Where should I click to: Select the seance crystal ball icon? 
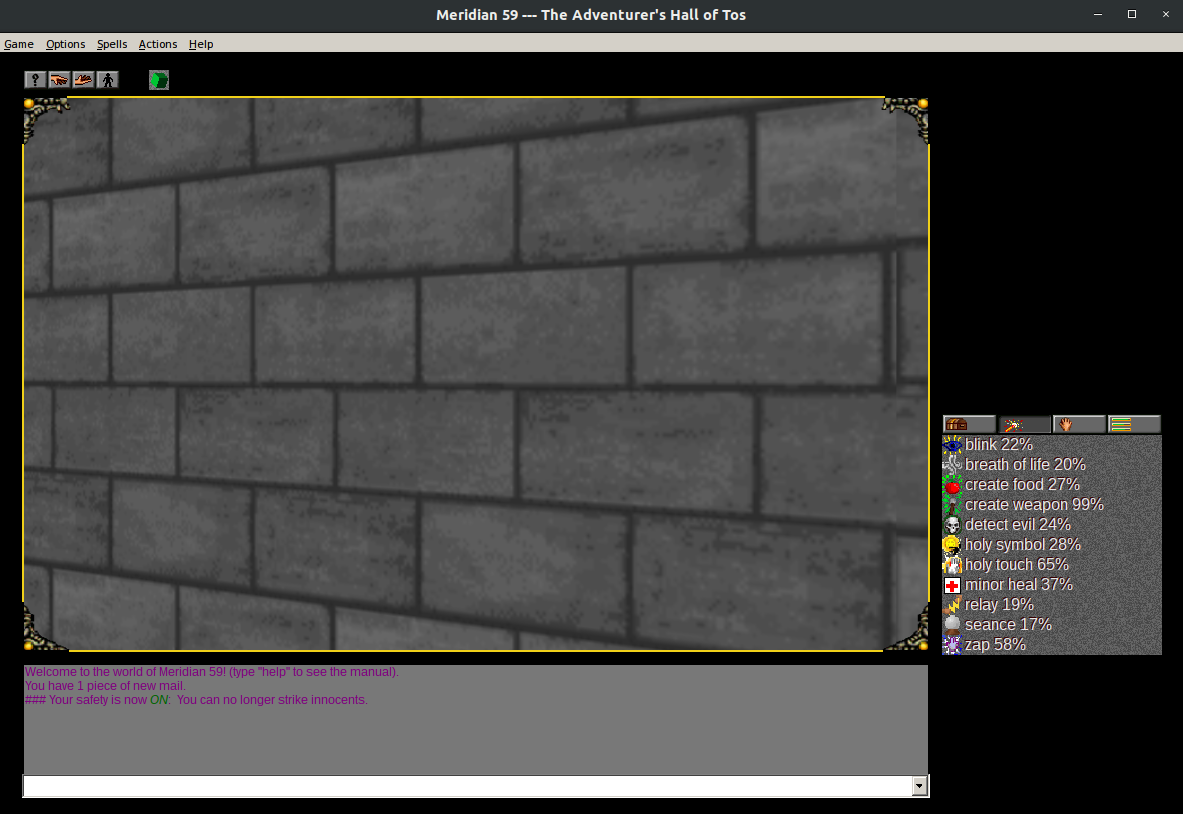(x=952, y=625)
